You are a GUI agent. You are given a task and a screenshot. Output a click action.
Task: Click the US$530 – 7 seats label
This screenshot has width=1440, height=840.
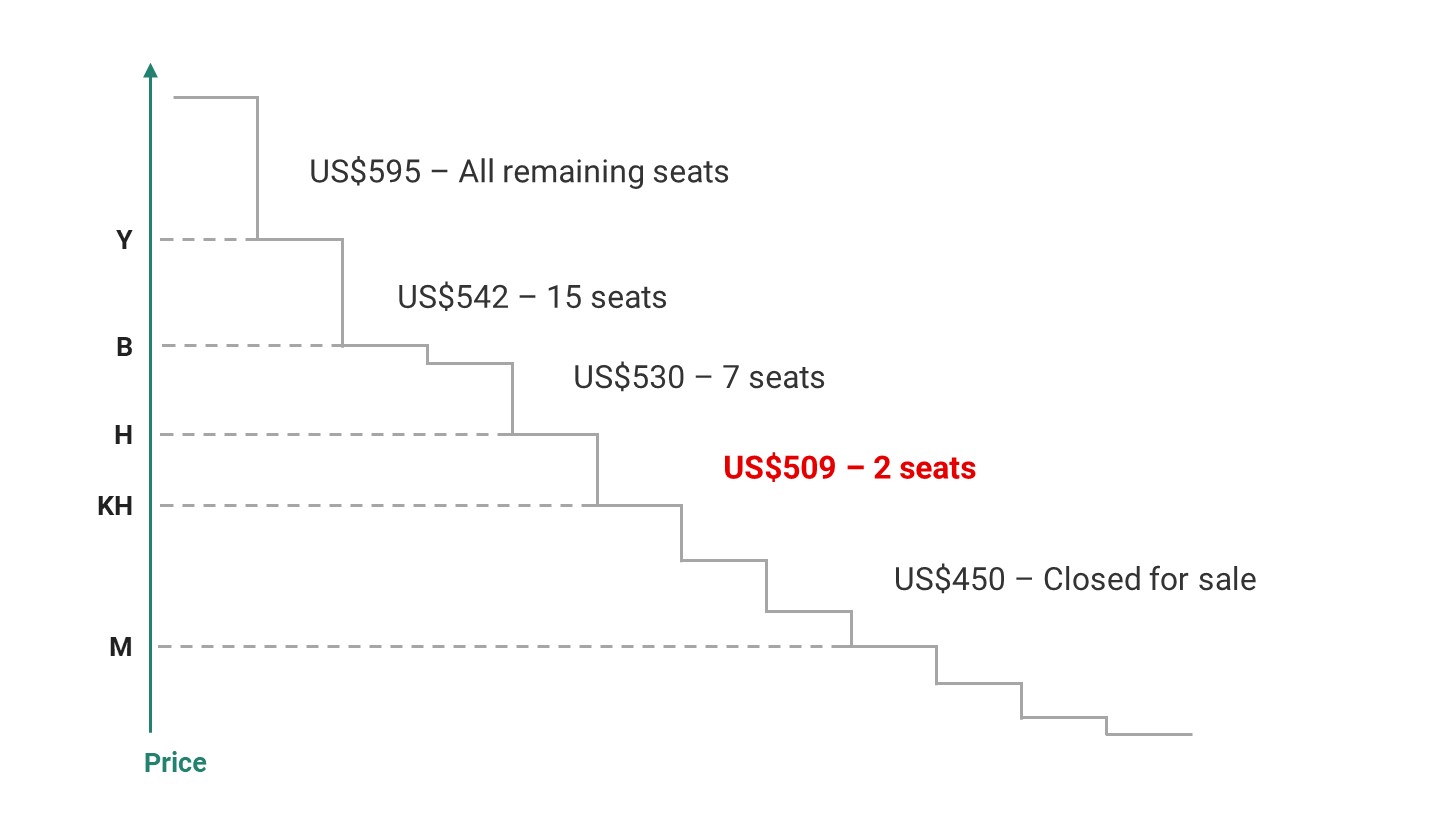(x=699, y=377)
